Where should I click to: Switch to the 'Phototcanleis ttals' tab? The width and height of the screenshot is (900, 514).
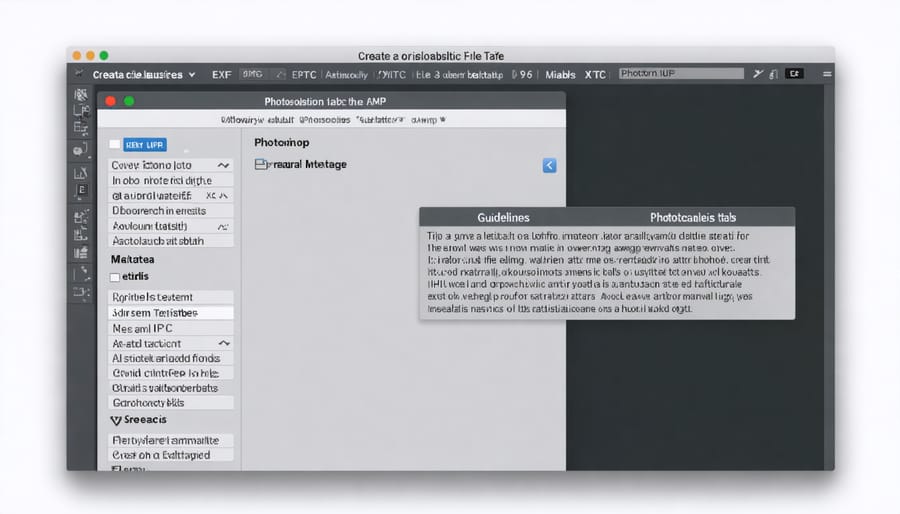(693, 217)
